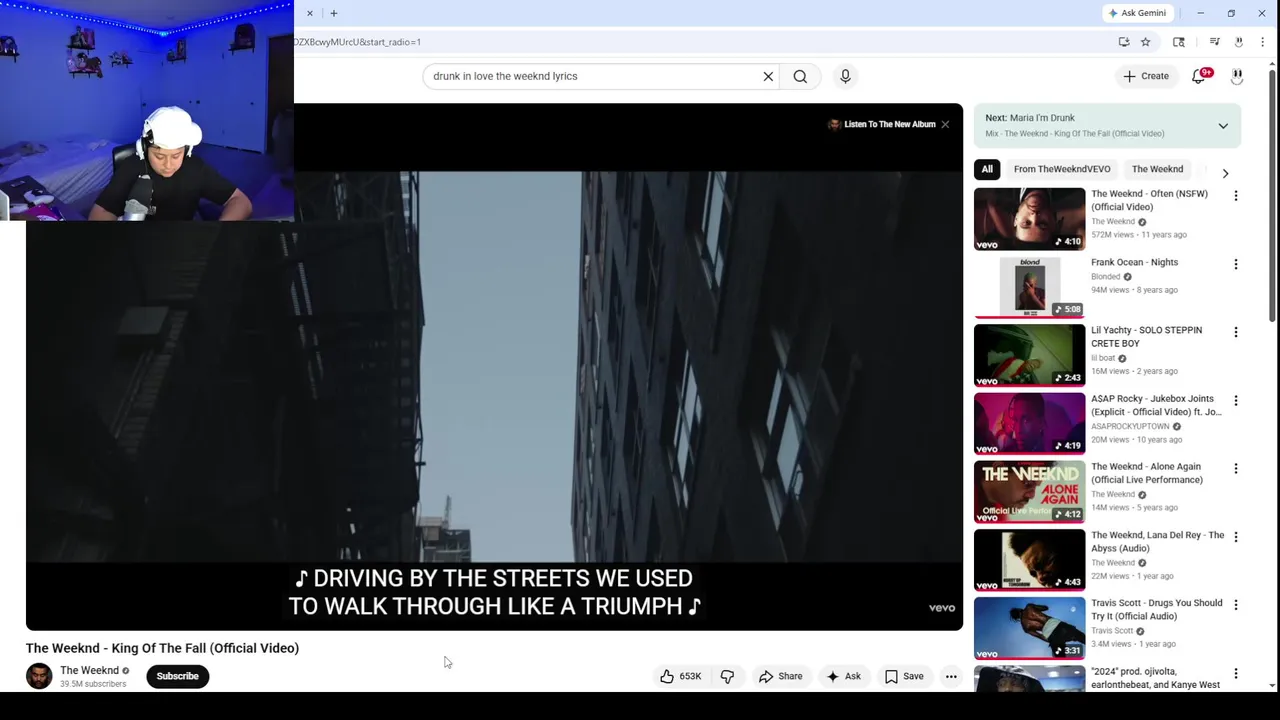
Task: Select the All filter chip
Action: (x=987, y=169)
